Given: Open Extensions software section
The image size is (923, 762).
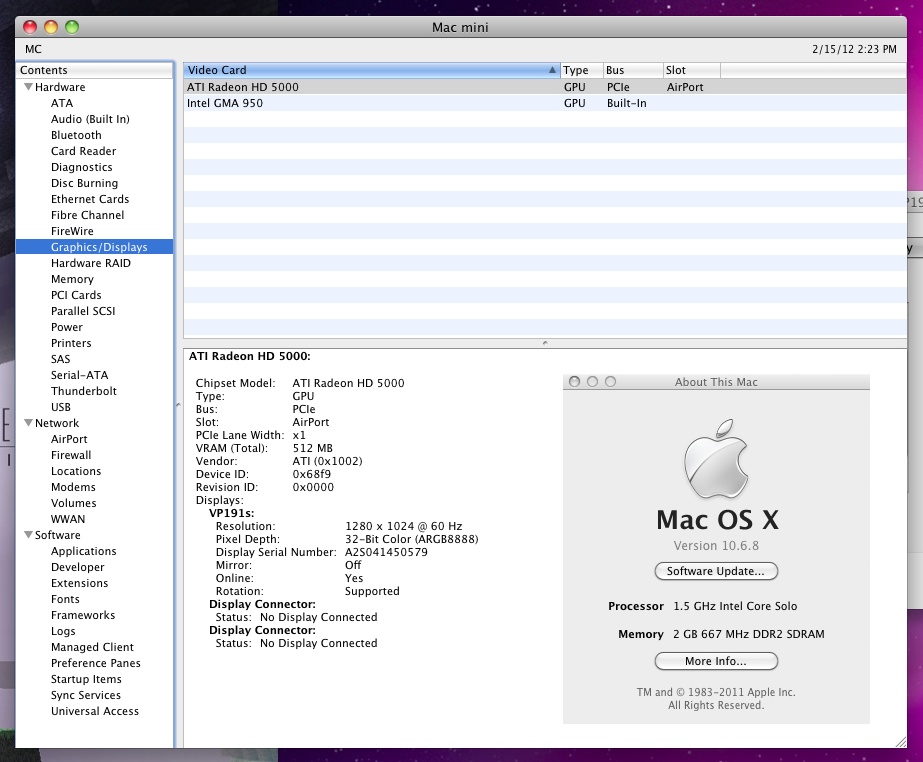Looking at the screenshot, I should [79, 583].
